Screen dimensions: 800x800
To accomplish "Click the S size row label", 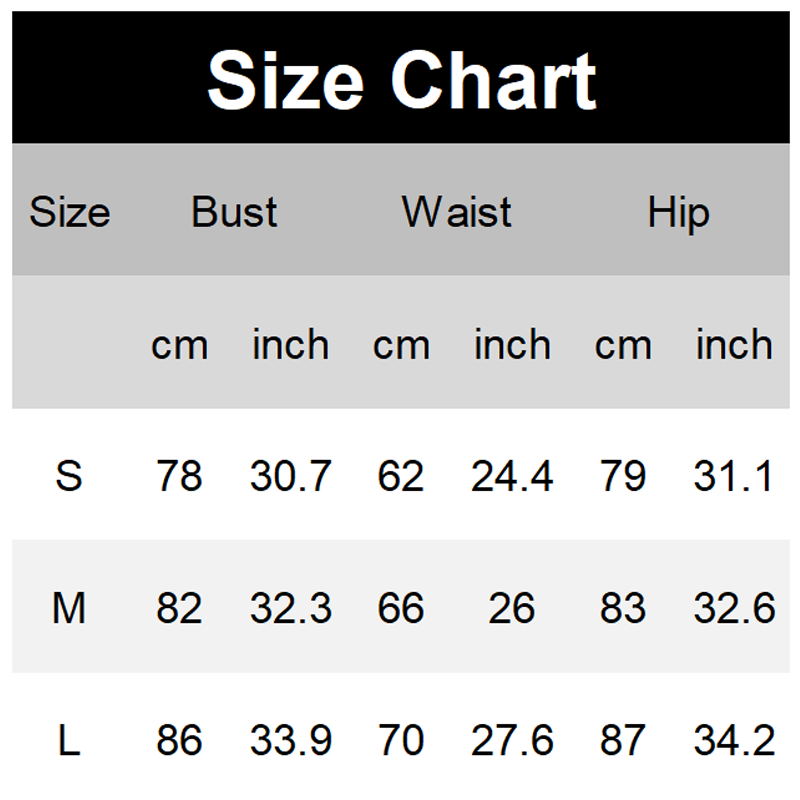I will point(69,476).
